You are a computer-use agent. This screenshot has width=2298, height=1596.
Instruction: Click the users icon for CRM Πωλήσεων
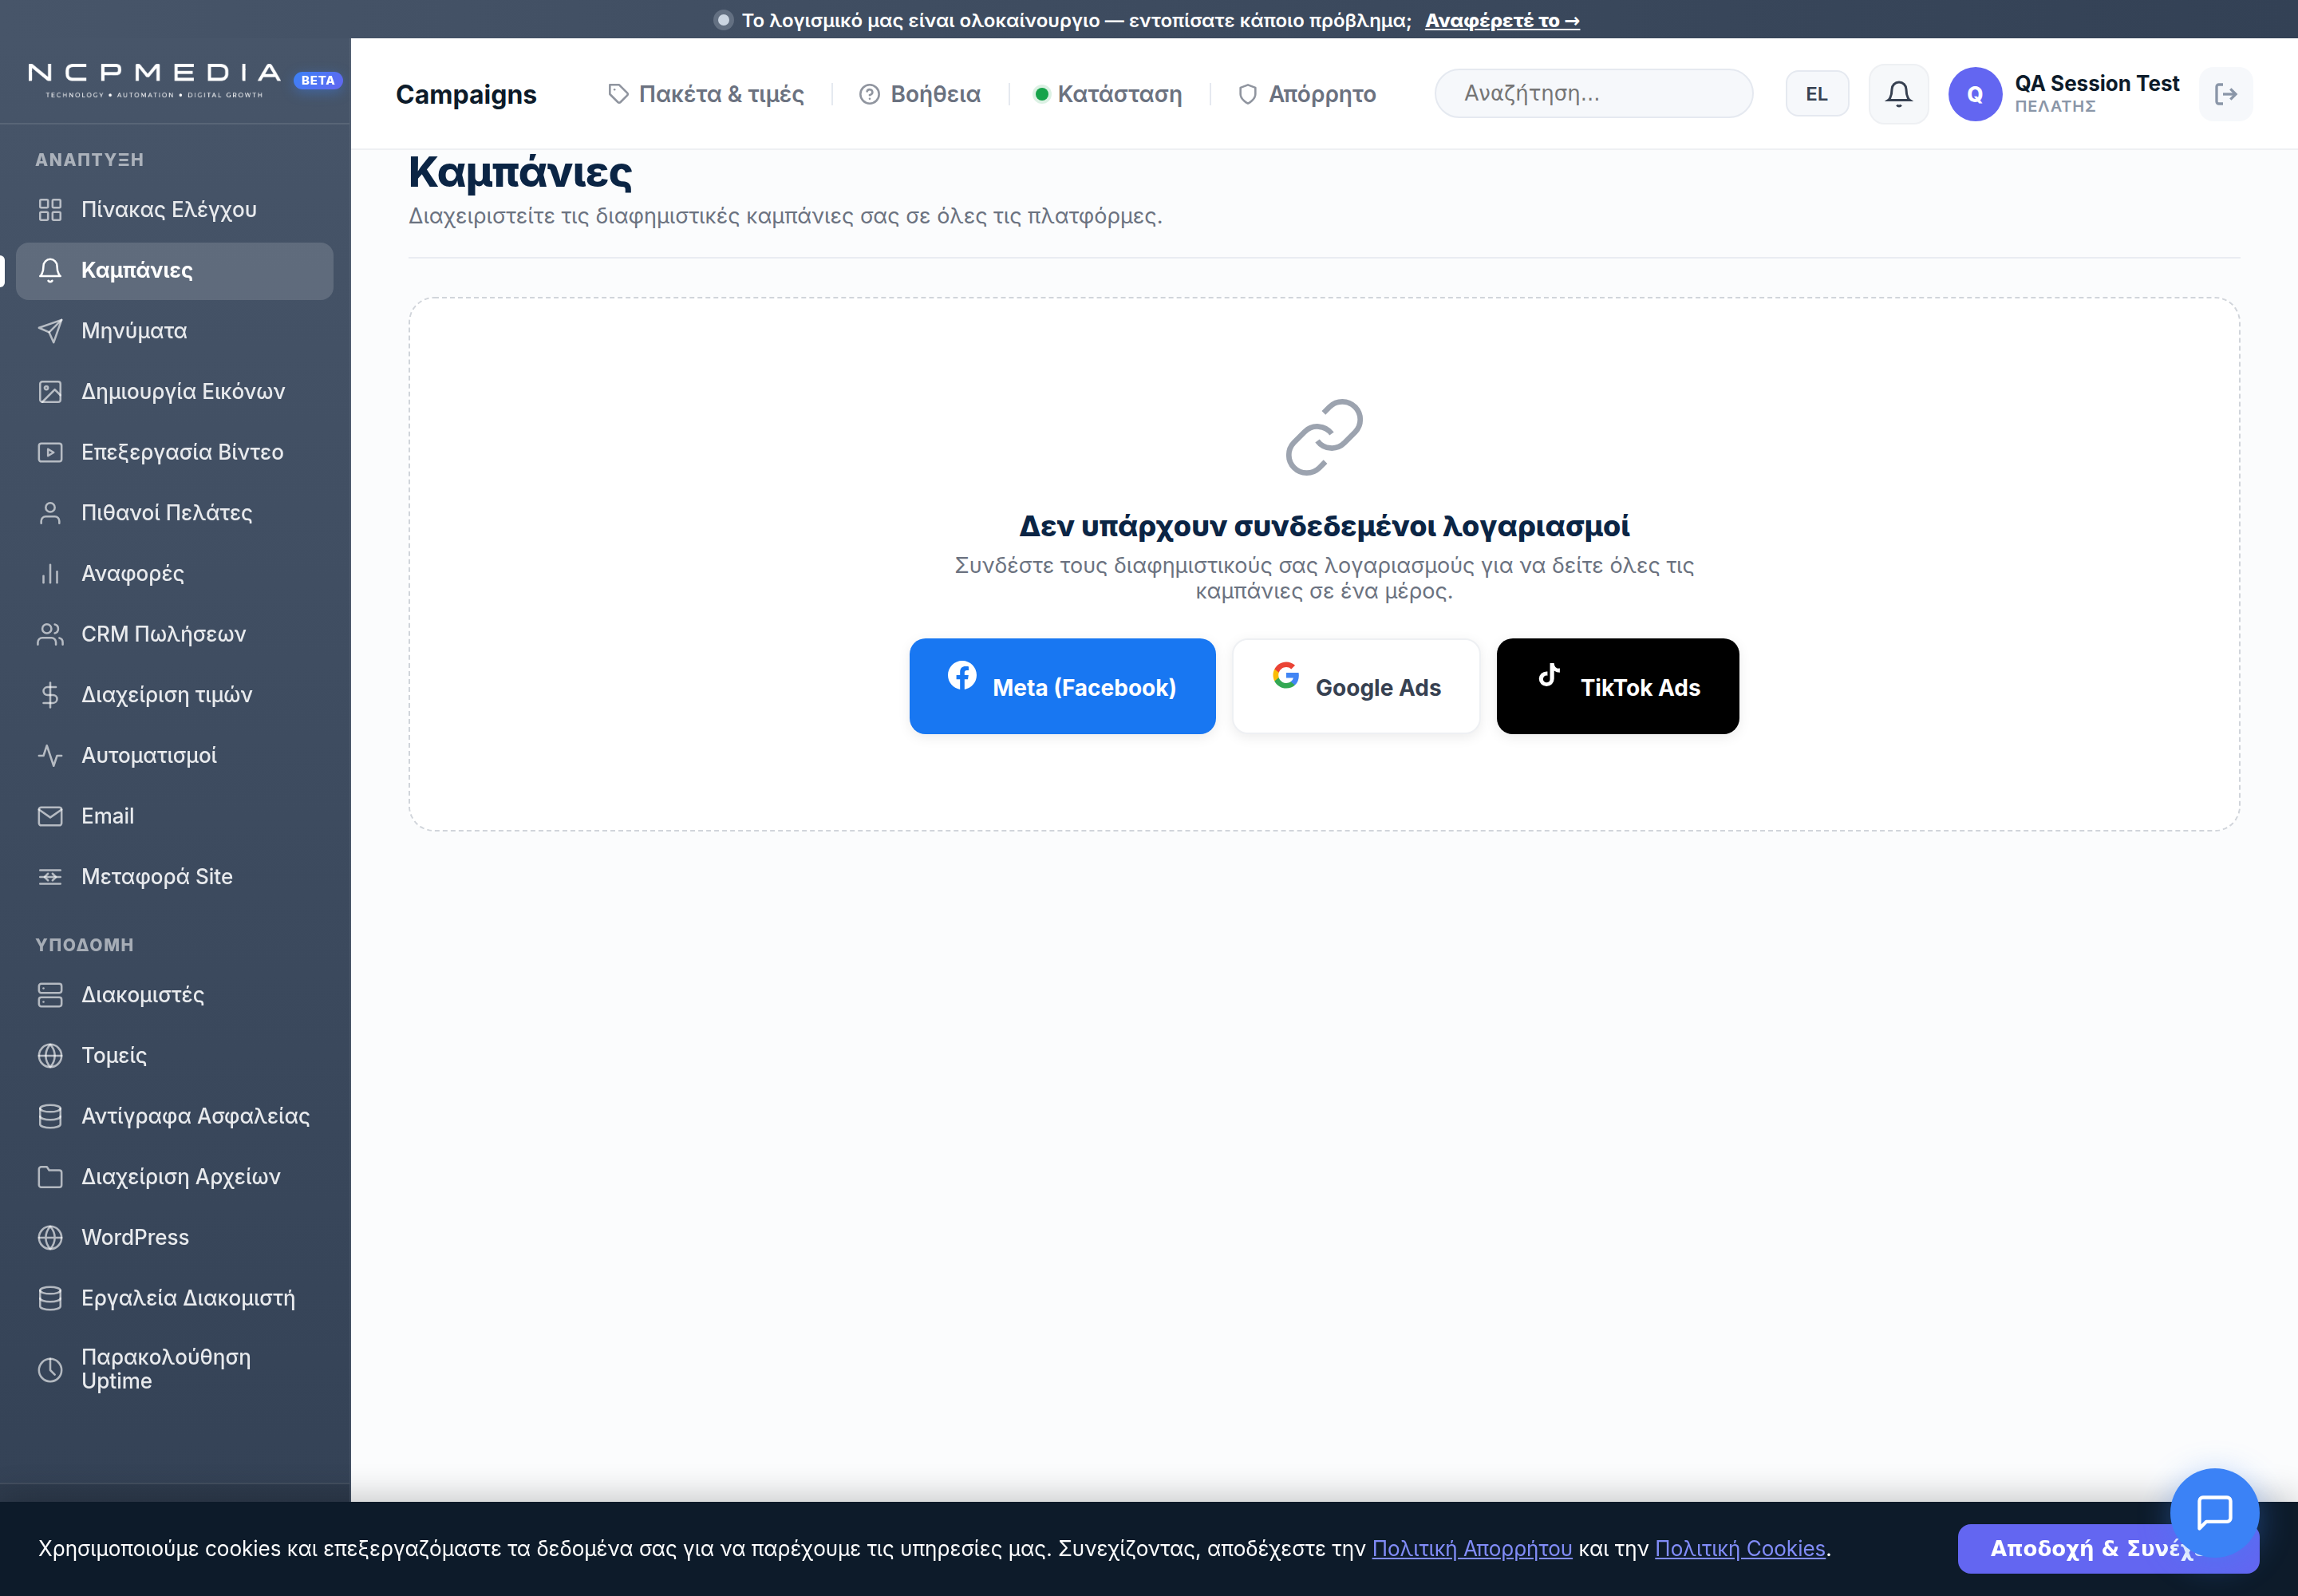click(50, 634)
